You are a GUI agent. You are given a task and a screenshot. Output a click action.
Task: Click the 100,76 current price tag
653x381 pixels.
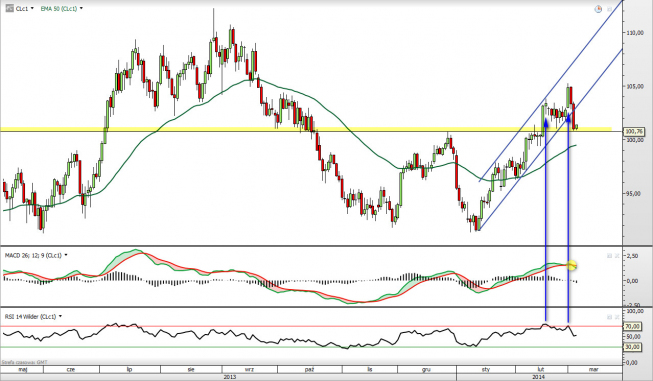(x=634, y=132)
